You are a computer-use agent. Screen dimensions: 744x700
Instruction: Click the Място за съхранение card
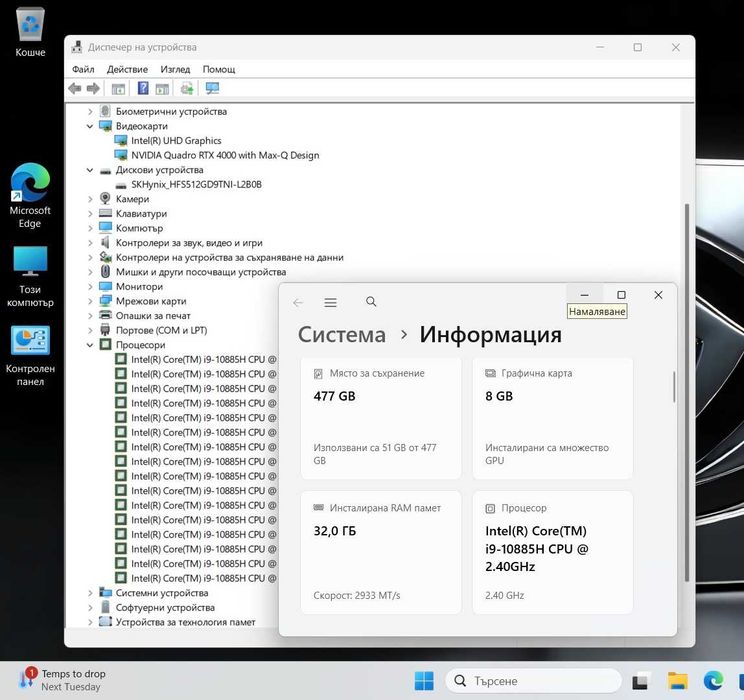pyautogui.click(x=381, y=418)
